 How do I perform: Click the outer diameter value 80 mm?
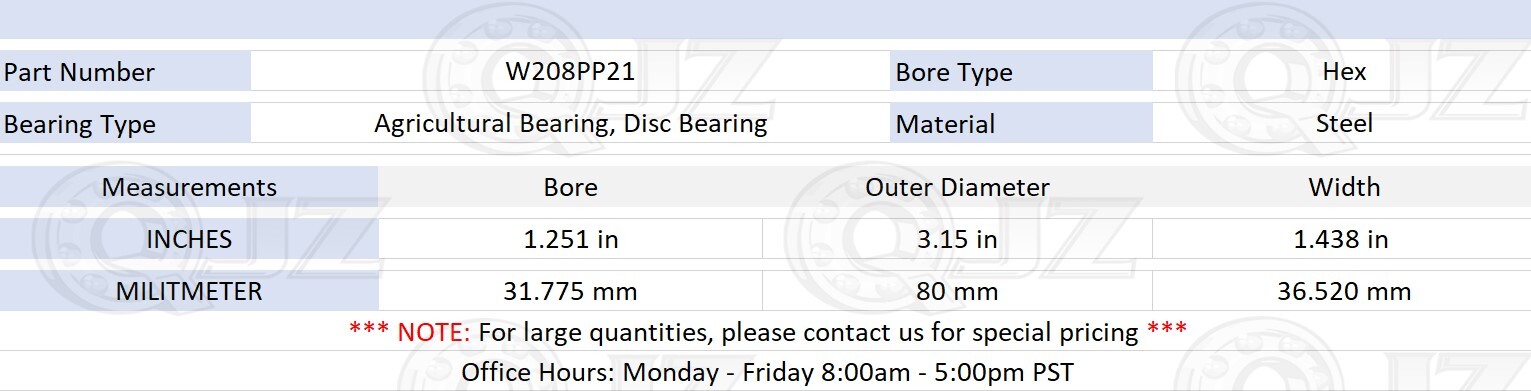click(x=957, y=291)
